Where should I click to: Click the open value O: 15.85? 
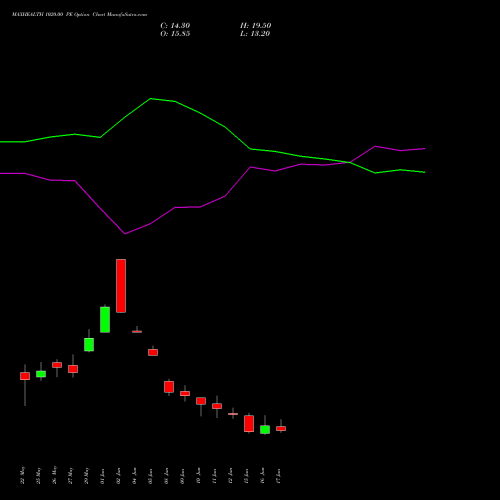coord(175,34)
